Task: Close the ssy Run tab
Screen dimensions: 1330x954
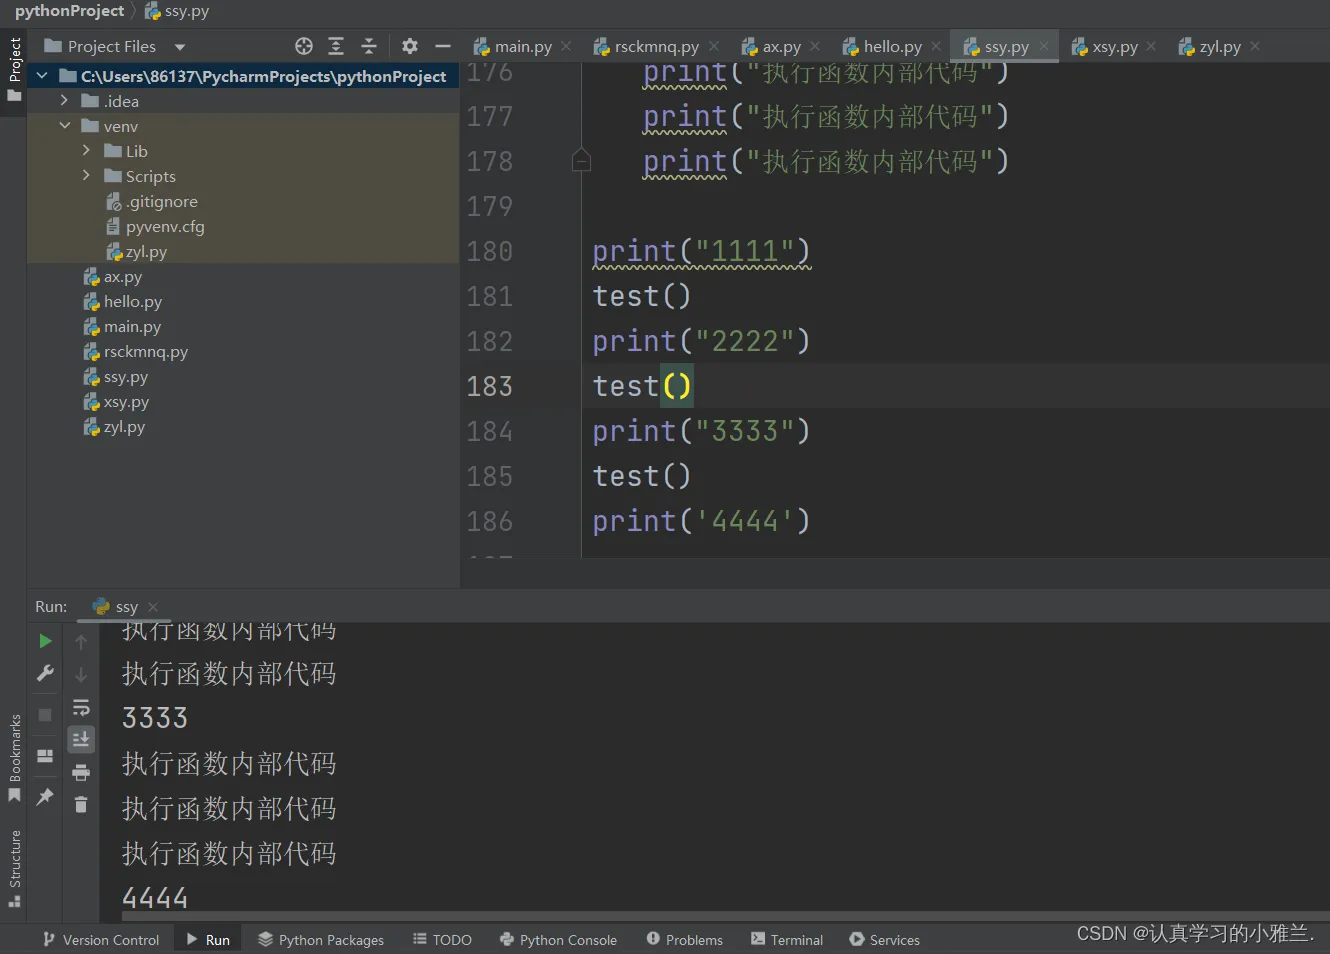Action: point(153,607)
